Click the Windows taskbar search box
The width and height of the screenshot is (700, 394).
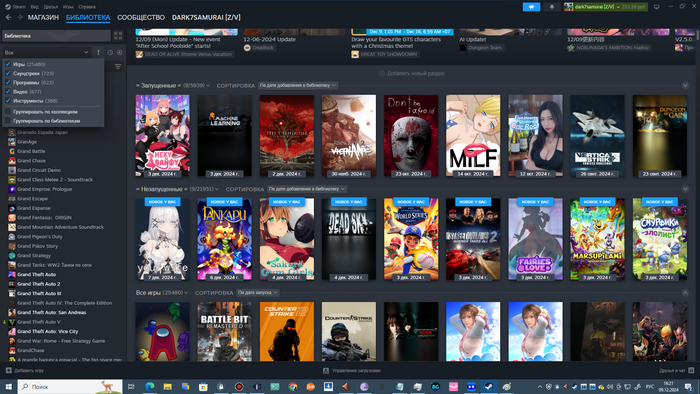70,386
